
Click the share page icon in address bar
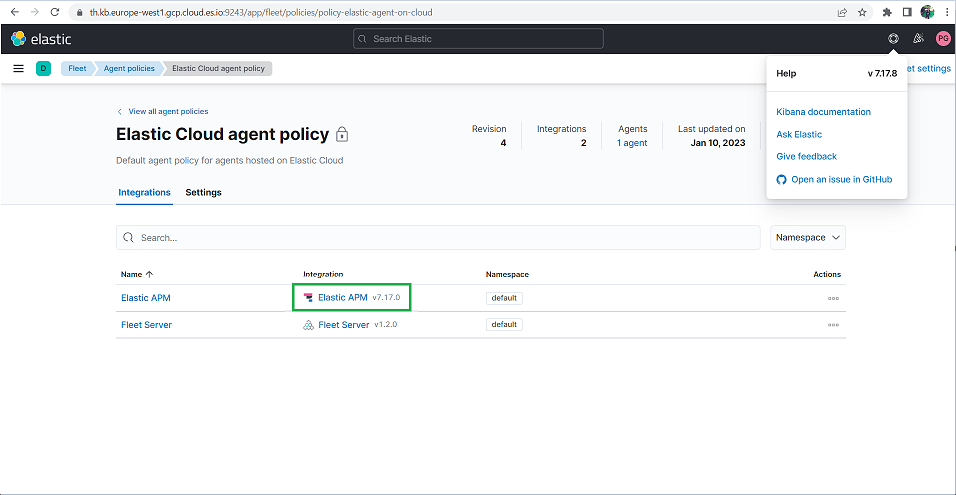[842, 12]
